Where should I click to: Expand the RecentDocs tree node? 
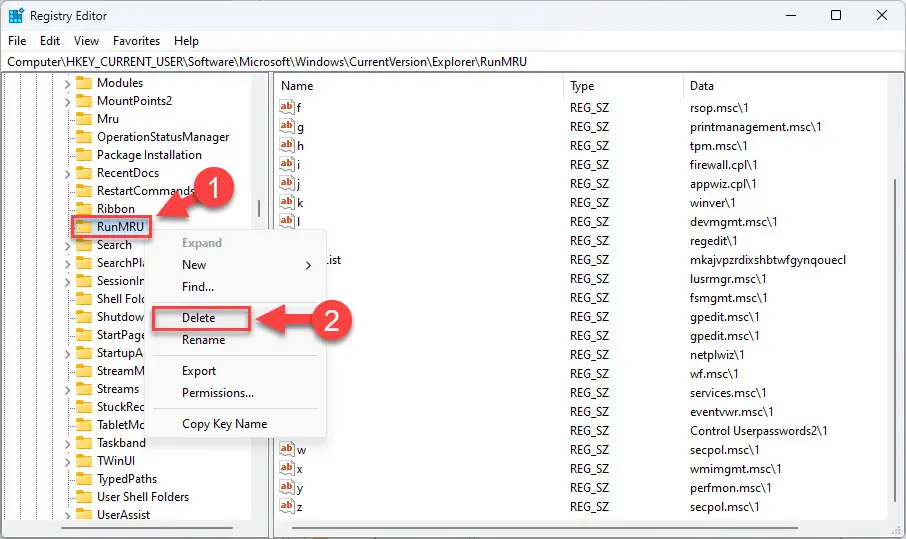tap(67, 174)
